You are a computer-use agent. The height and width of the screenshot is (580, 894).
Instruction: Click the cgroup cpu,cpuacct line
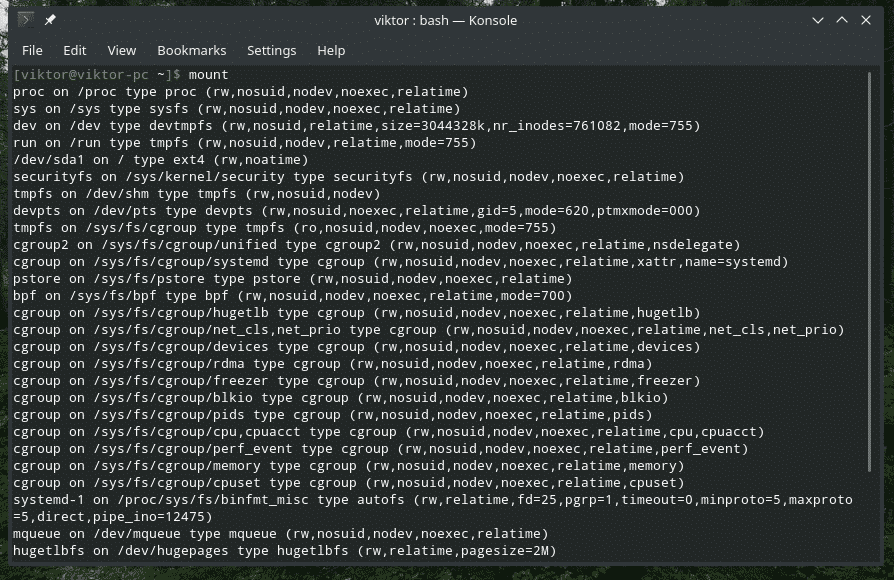[388, 432]
